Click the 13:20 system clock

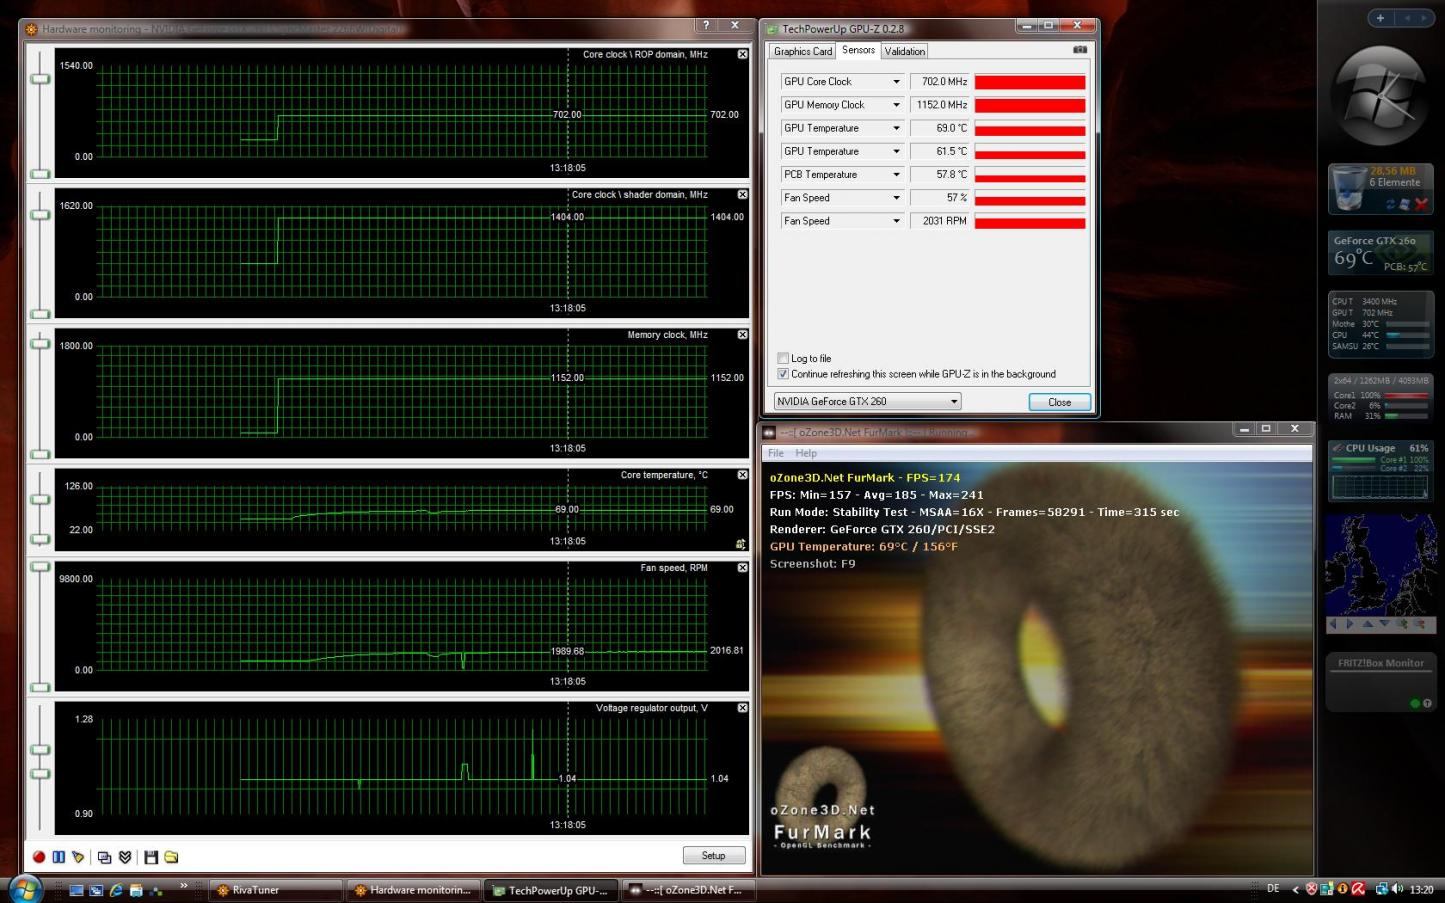click(x=1421, y=889)
